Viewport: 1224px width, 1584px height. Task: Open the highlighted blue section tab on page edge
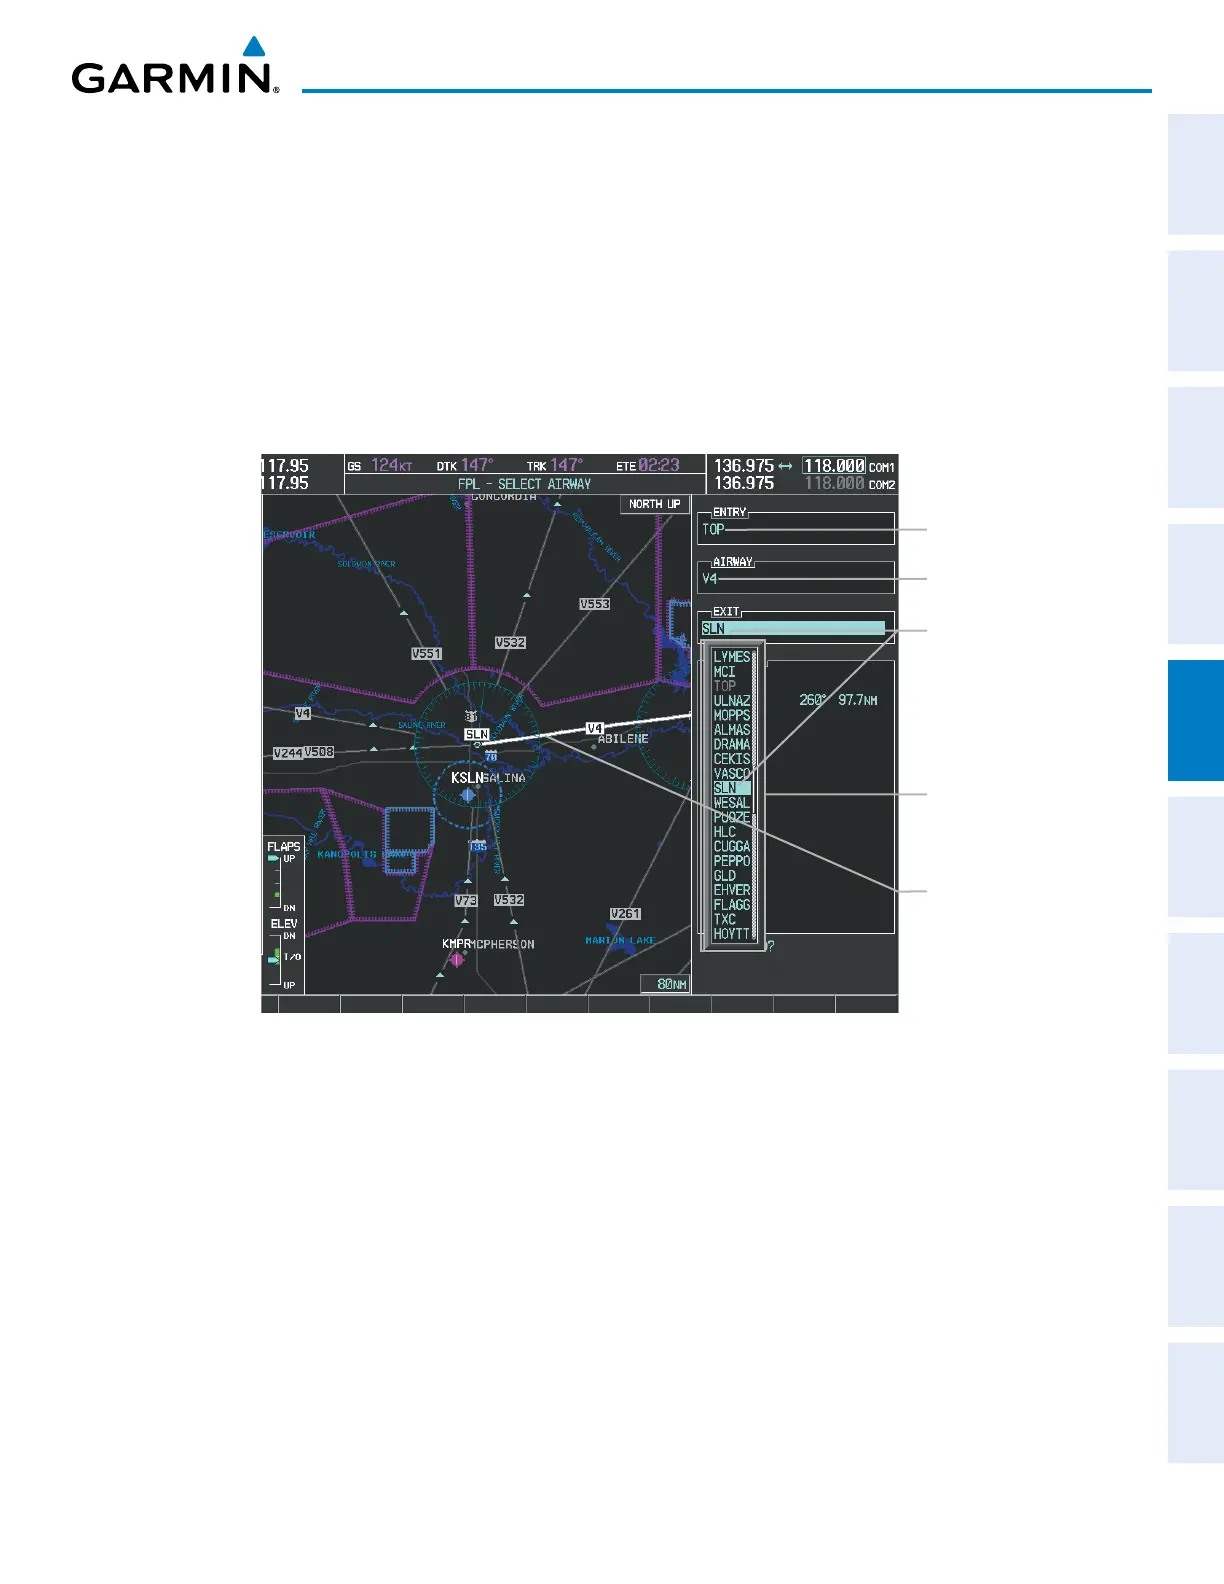[1195, 720]
